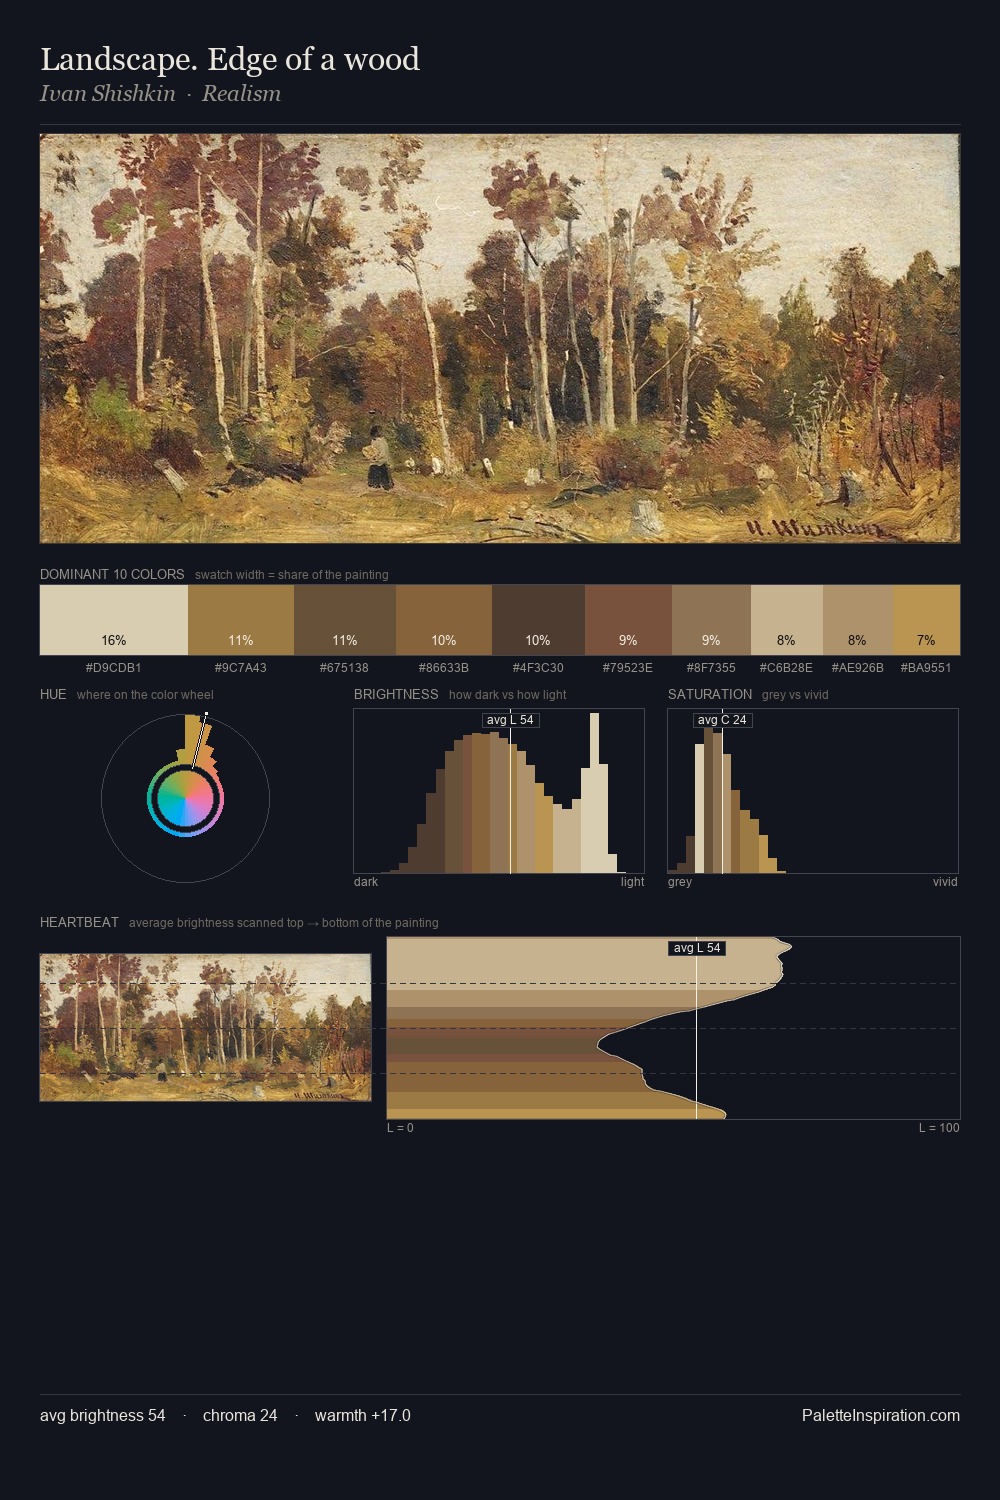Click the #C6B28E beige swatch
The width and height of the screenshot is (1000, 1500).
pos(787,620)
